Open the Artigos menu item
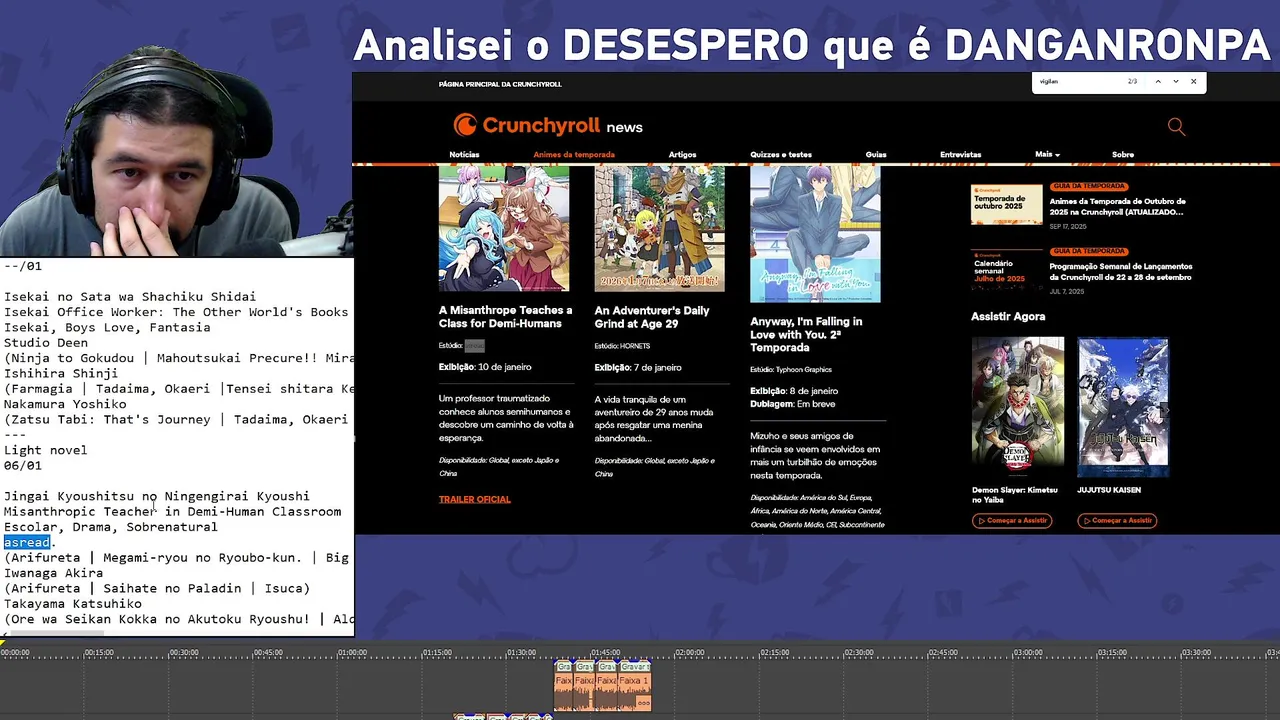1280x720 pixels. [682, 155]
